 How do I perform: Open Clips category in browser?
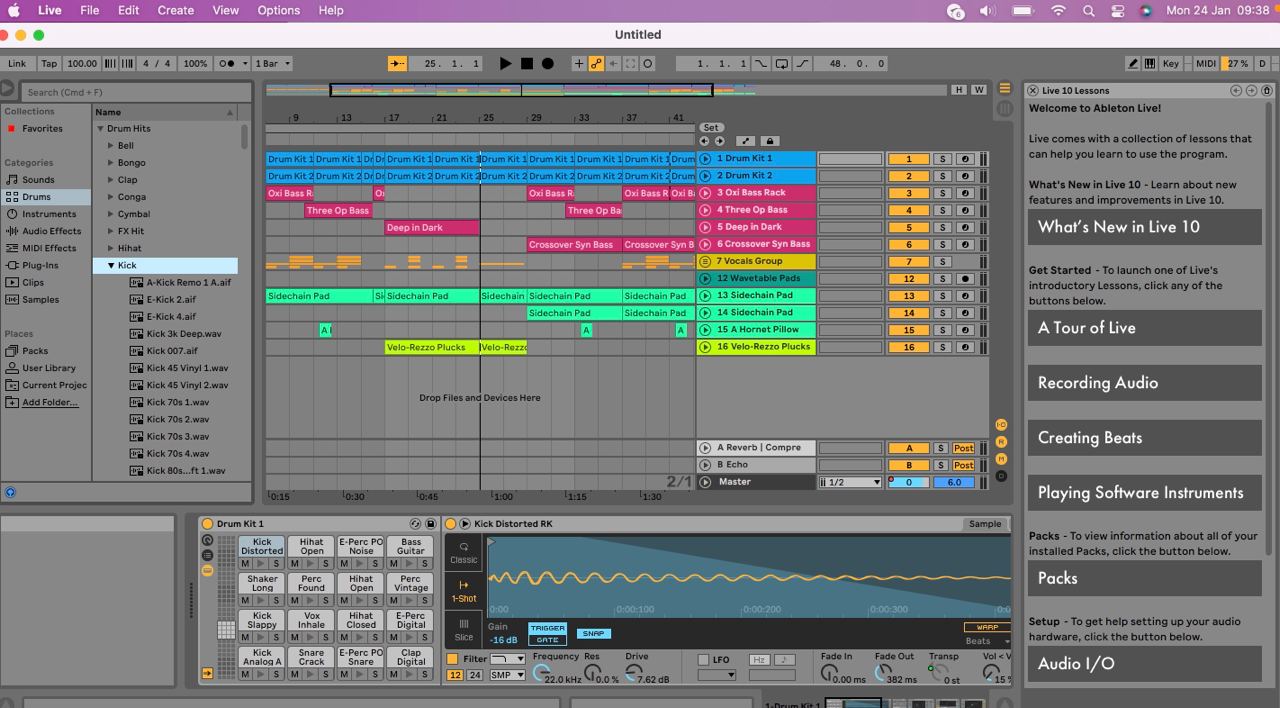[x=33, y=282]
